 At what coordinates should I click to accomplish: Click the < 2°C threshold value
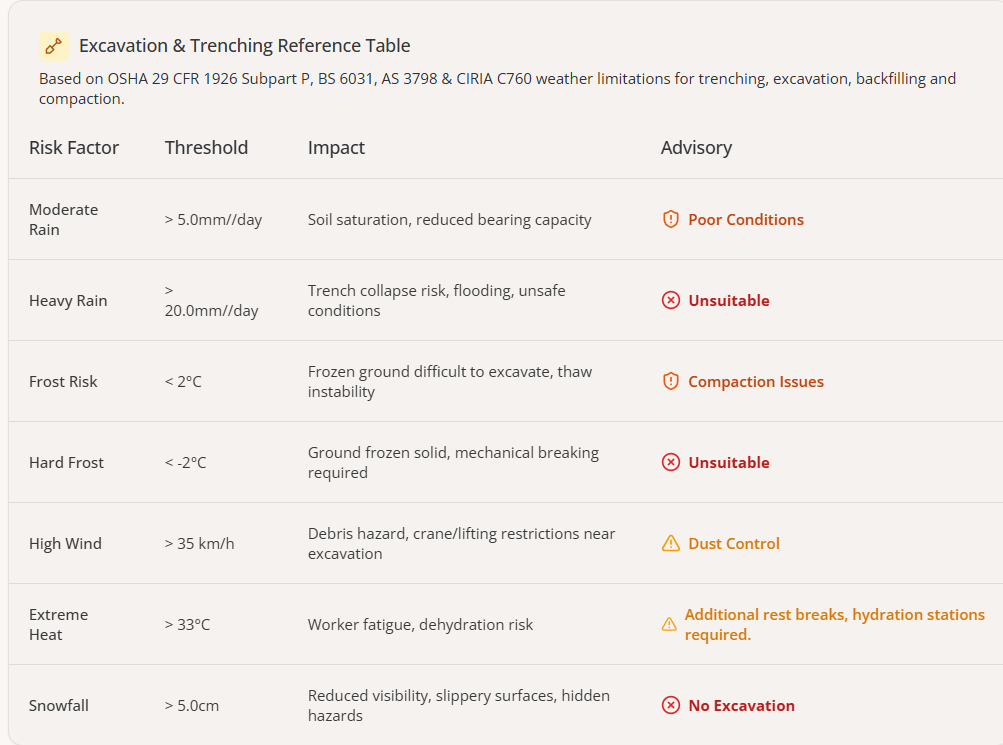point(183,382)
